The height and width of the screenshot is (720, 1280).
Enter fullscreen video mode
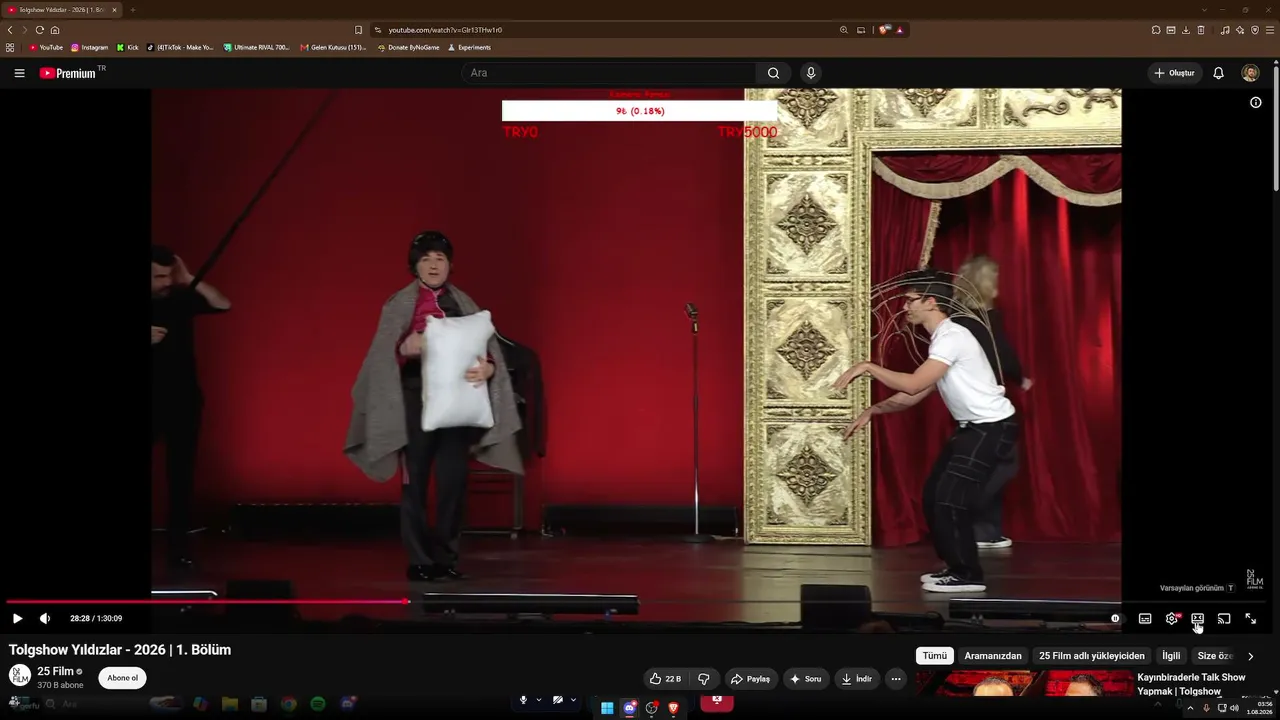(1250, 619)
